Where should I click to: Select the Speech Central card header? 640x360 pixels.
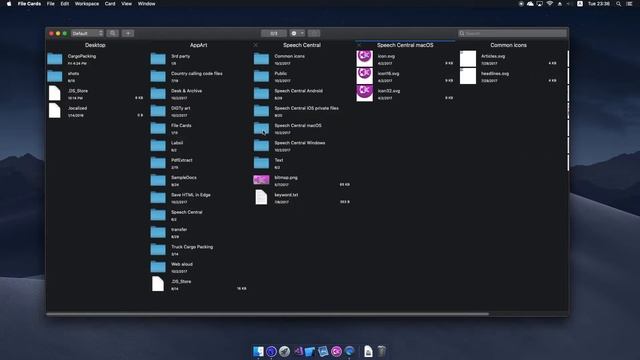click(x=302, y=45)
